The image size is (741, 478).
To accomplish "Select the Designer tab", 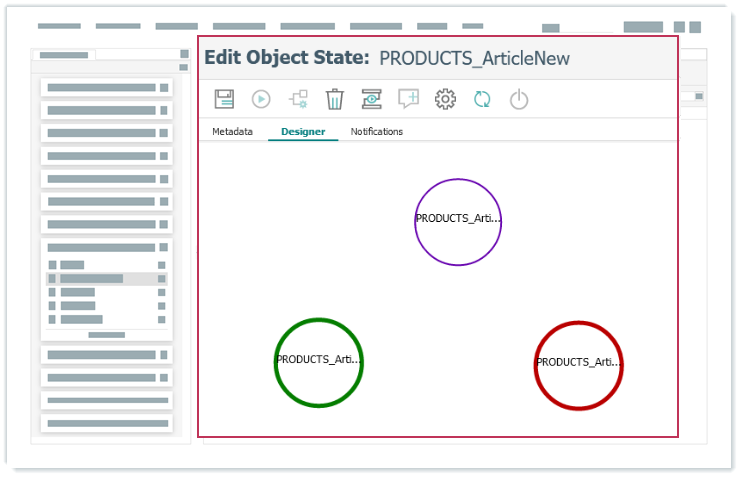I will click(x=303, y=132).
